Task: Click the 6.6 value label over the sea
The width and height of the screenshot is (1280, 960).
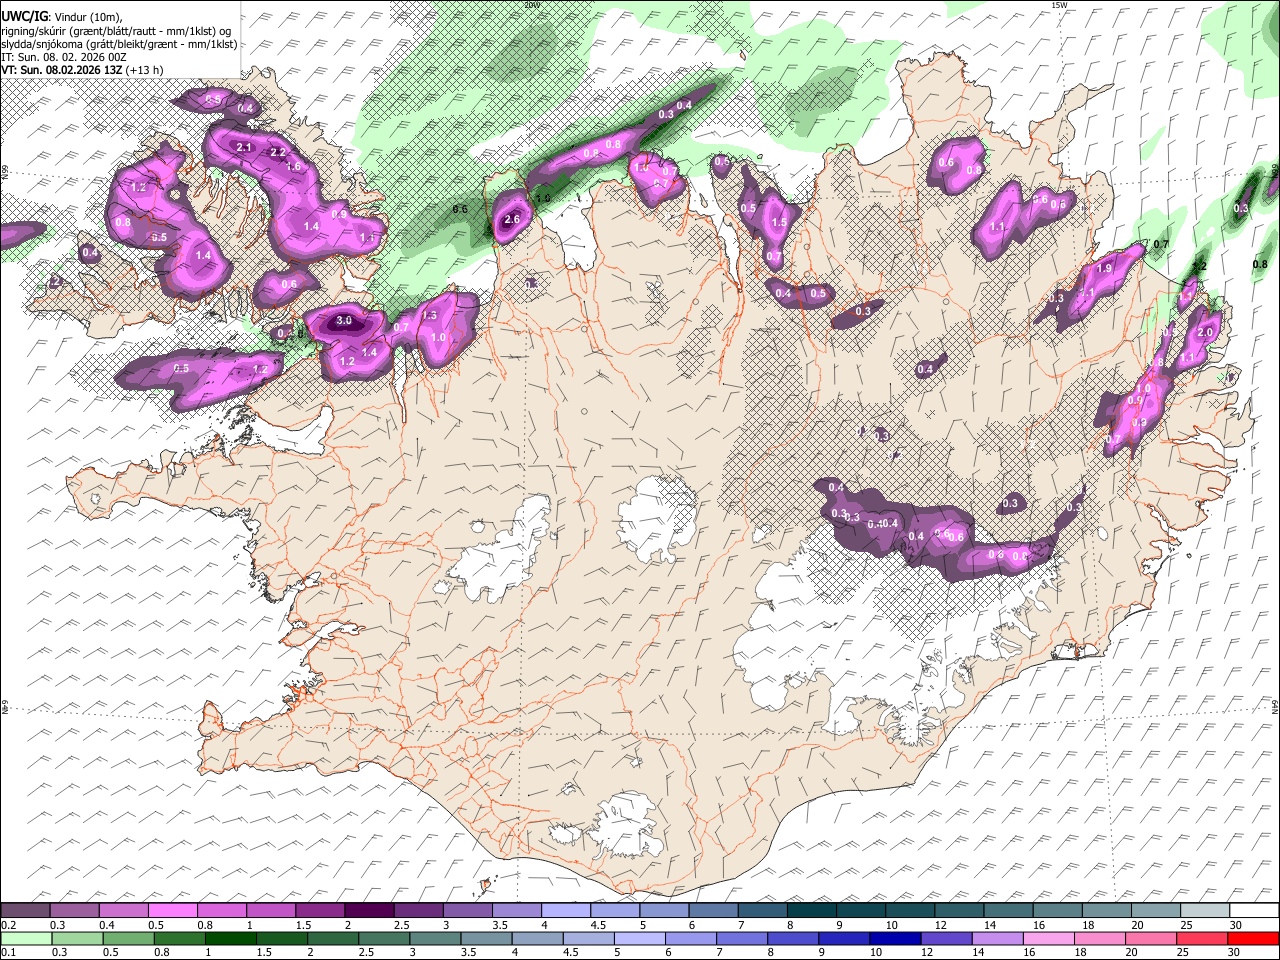Action: [460, 209]
